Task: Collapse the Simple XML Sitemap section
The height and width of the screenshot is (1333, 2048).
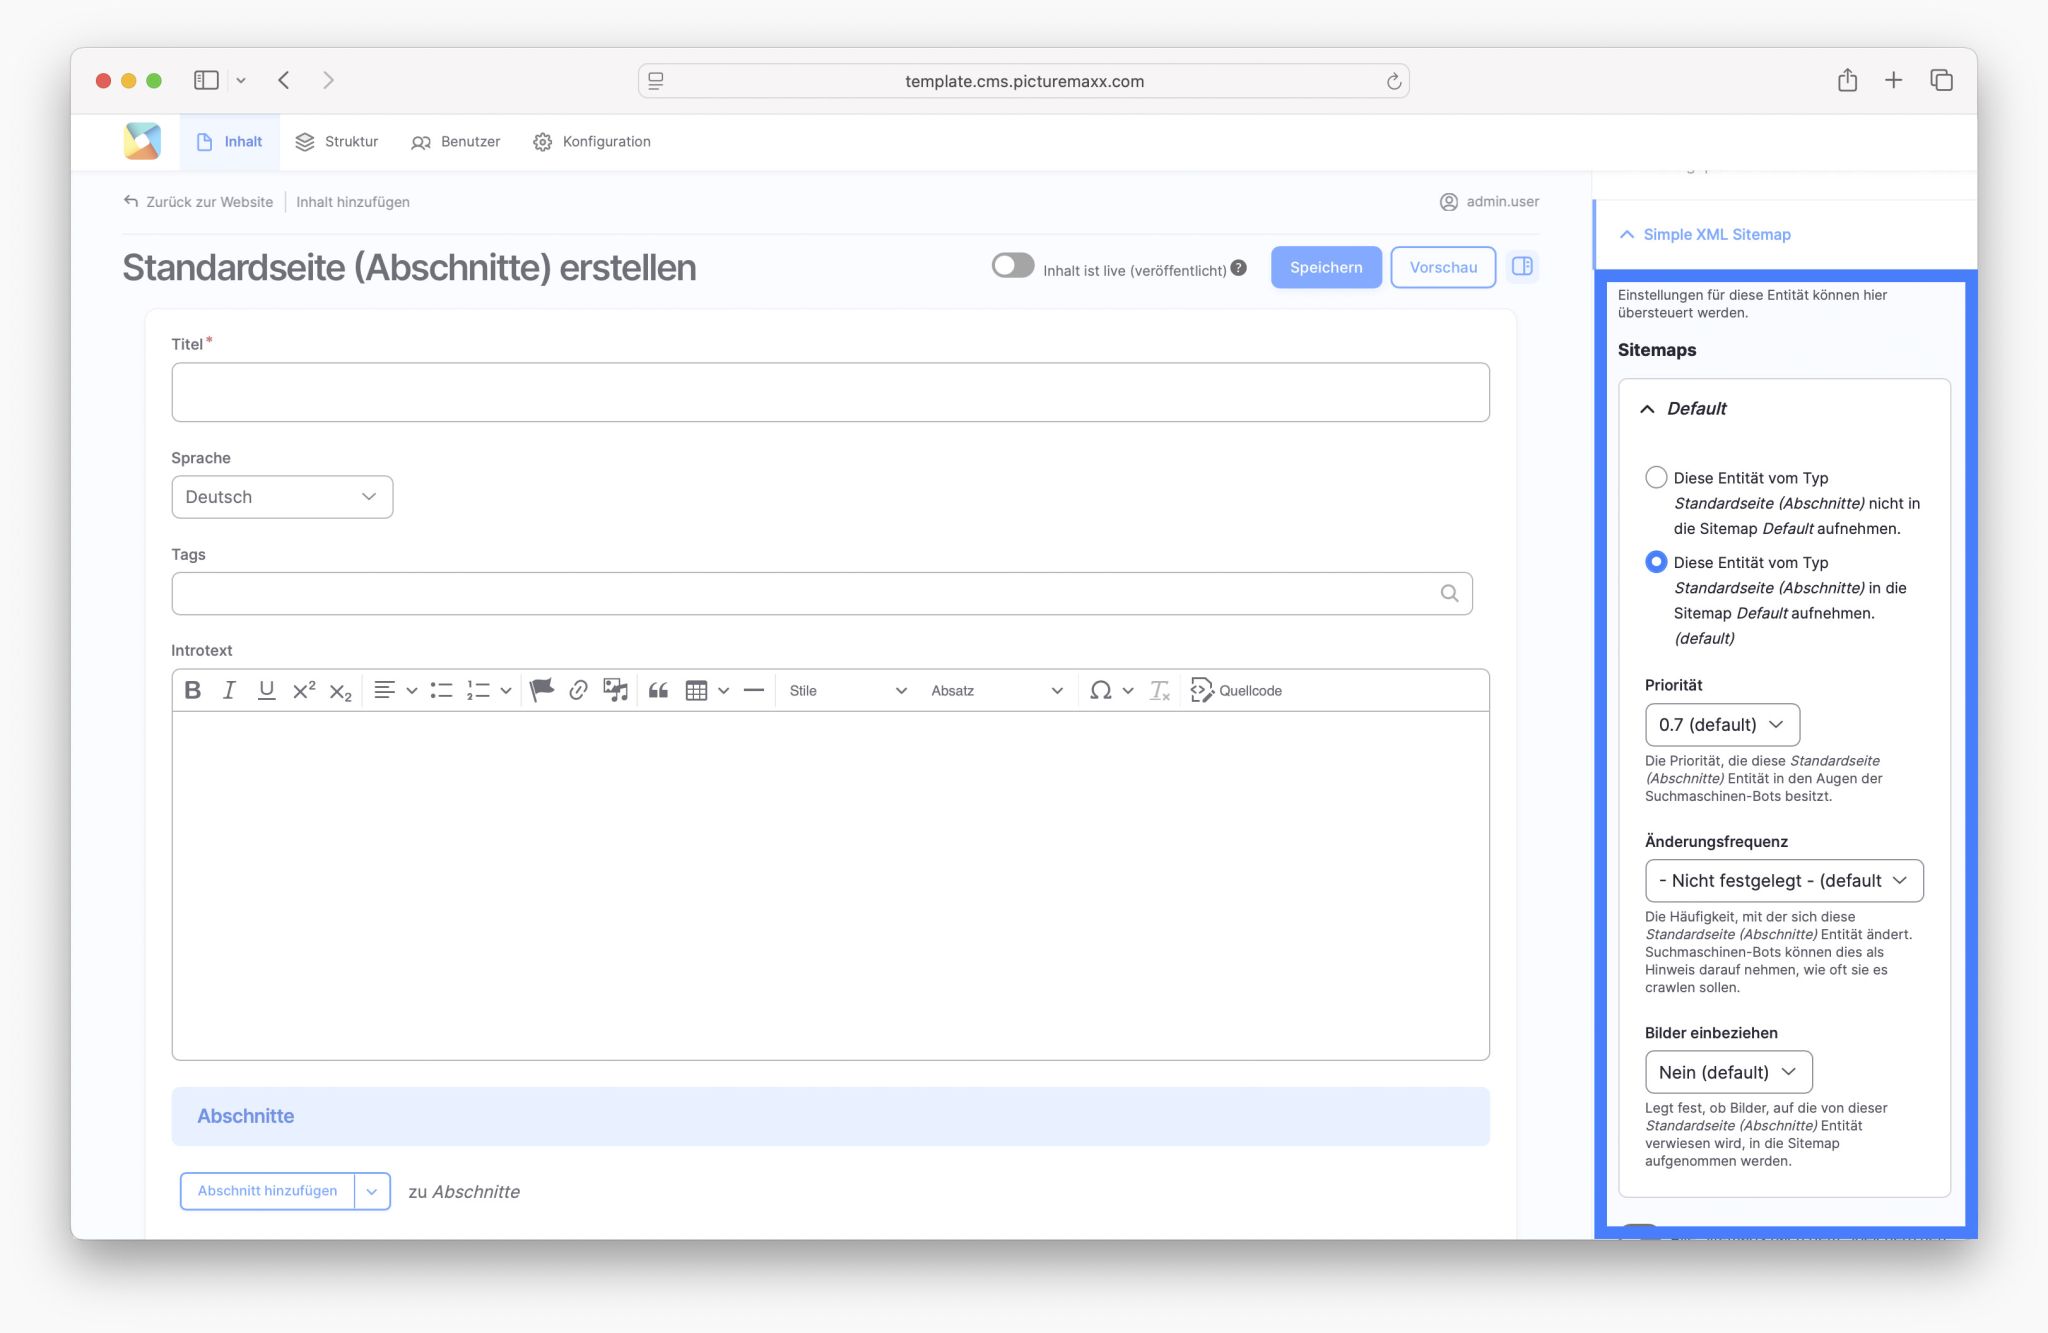Action: pyautogui.click(x=1716, y=234)
